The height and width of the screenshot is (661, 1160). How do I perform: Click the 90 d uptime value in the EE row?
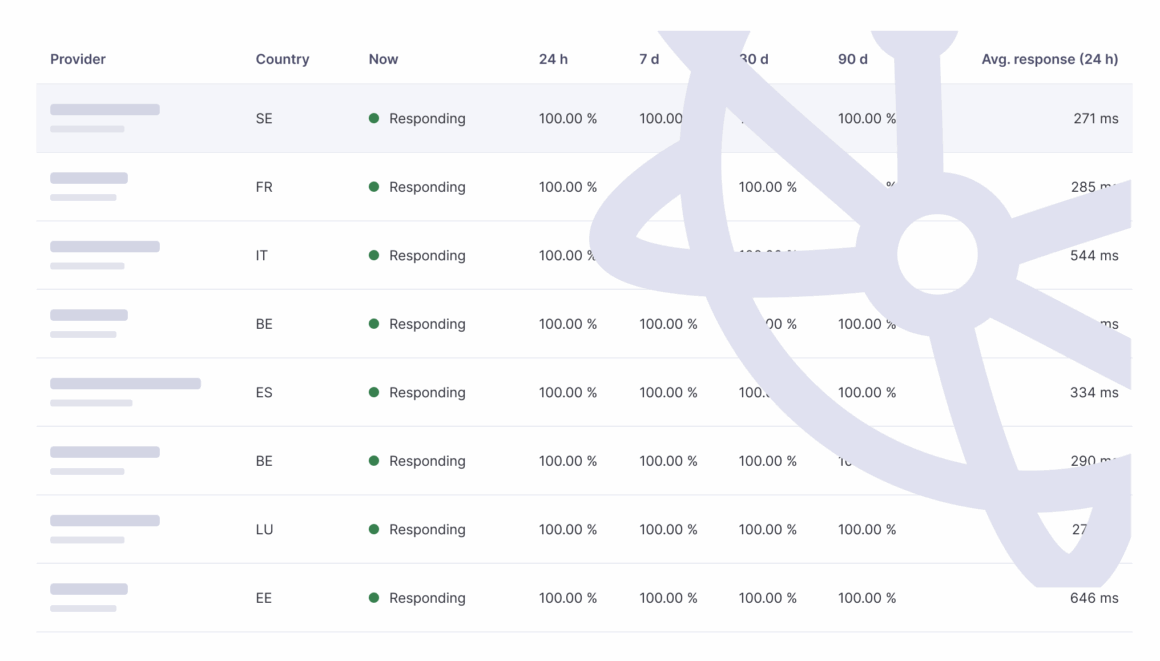point(867,598)
